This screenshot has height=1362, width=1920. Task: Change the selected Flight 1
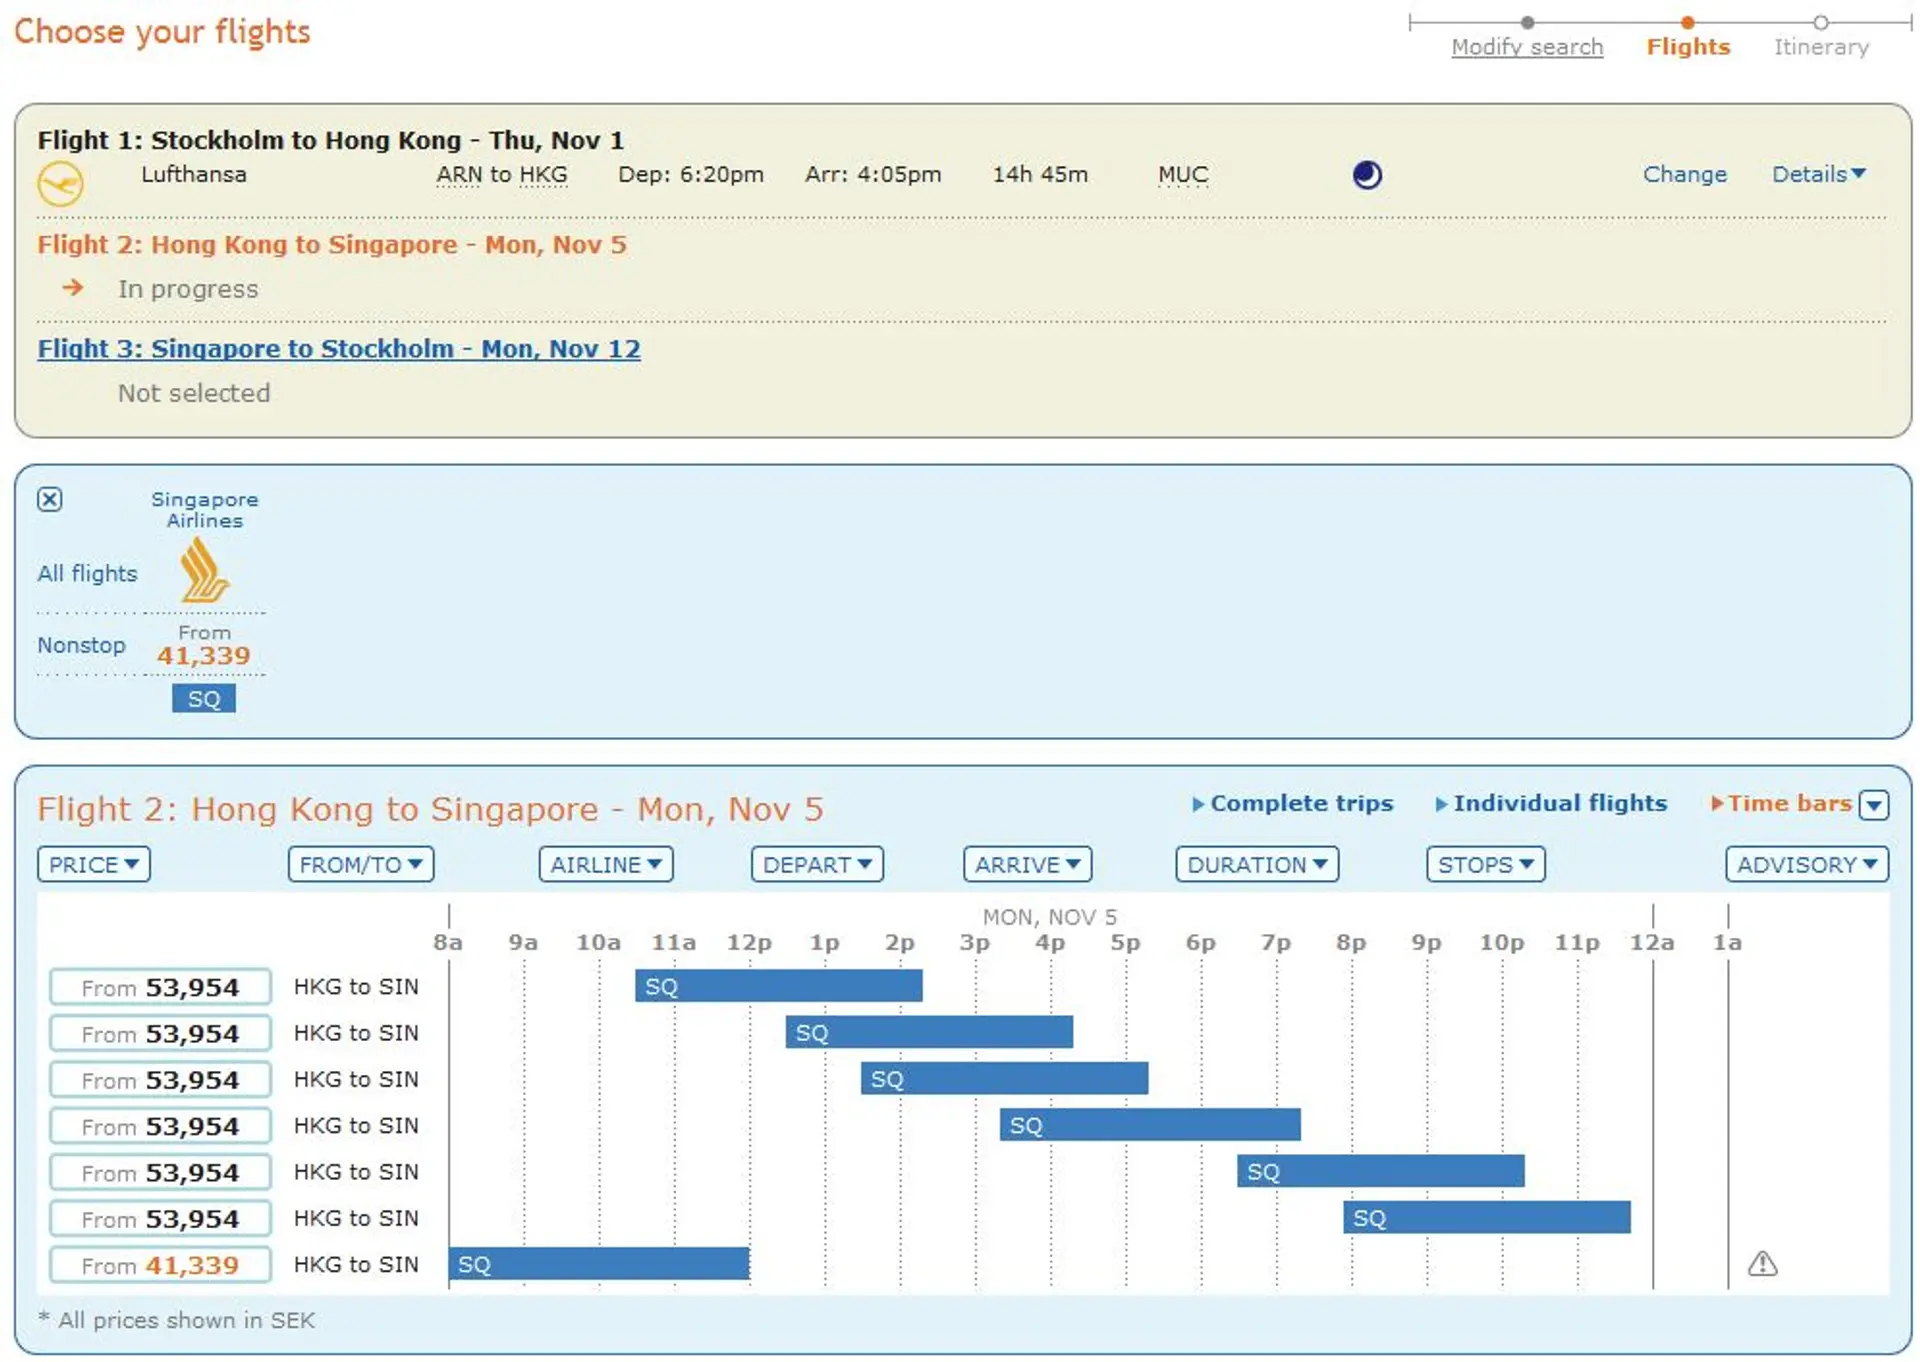pos(1684,174)
